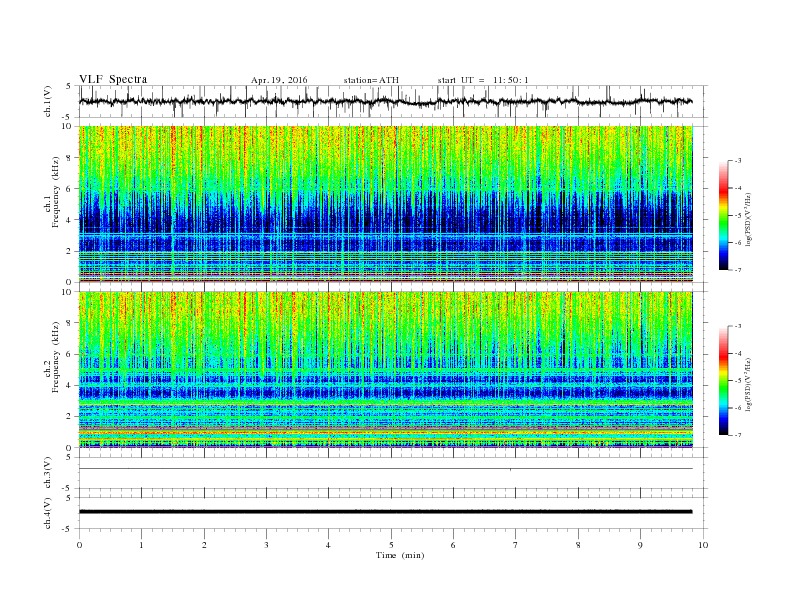
Task: Click the '-7' value on ch.2 colorbar
Action: 737,435
